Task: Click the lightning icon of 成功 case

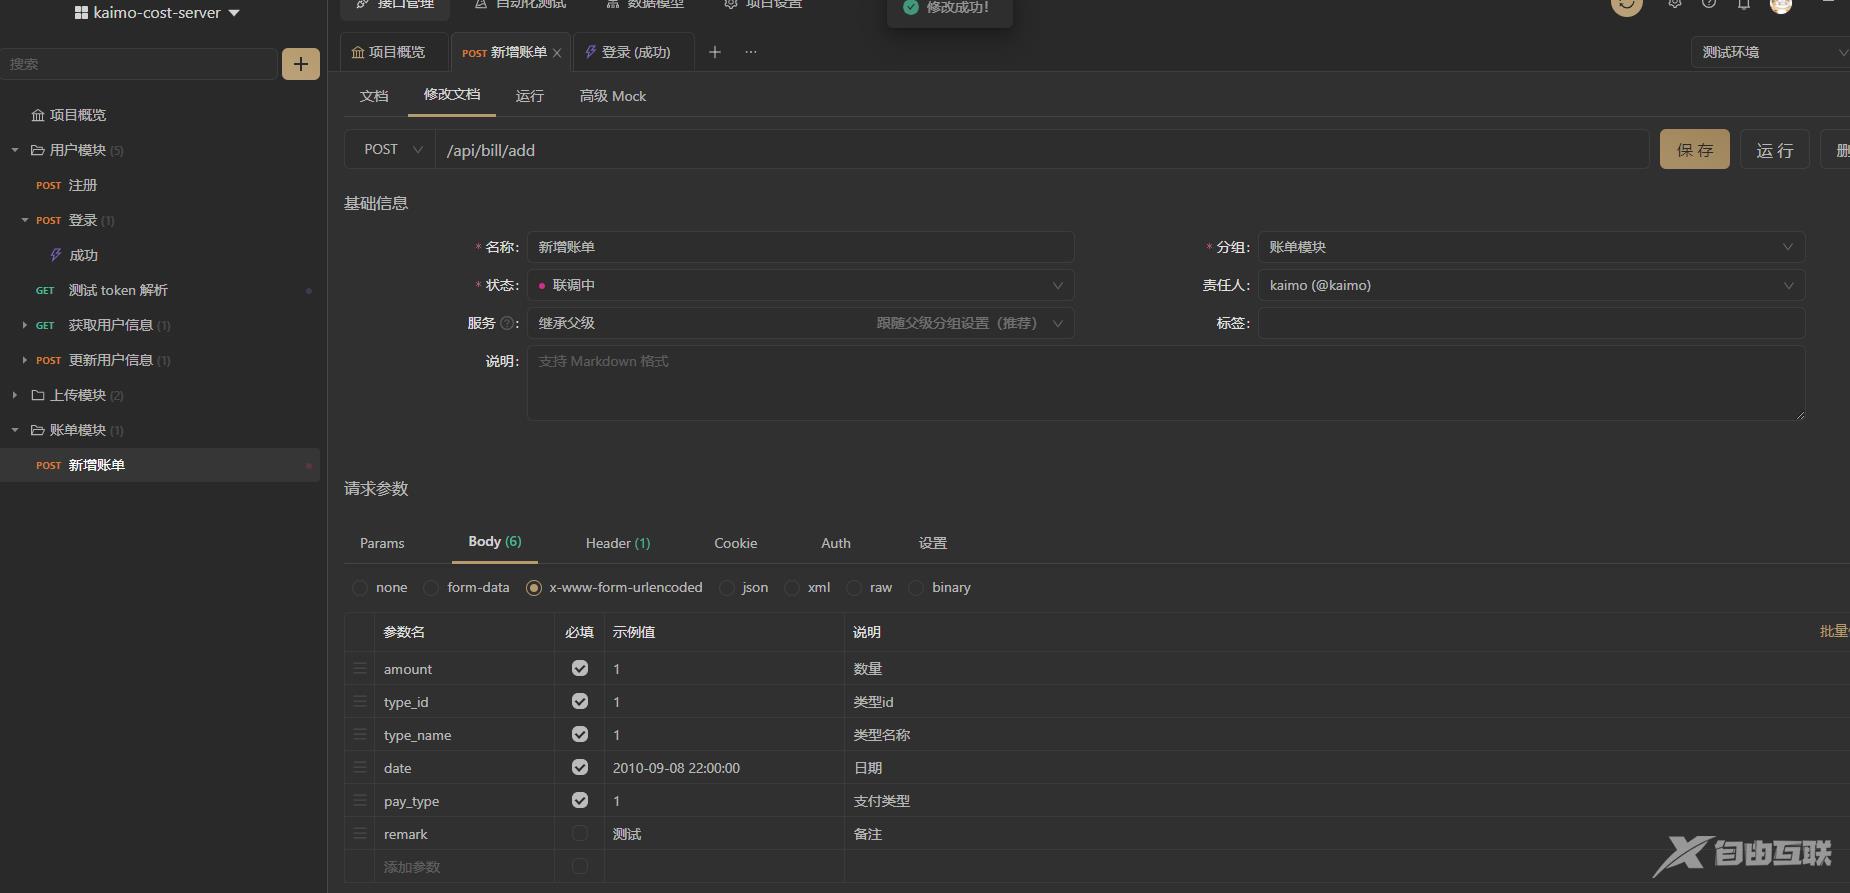Action: pyautogui.click(x=56, y=255)
